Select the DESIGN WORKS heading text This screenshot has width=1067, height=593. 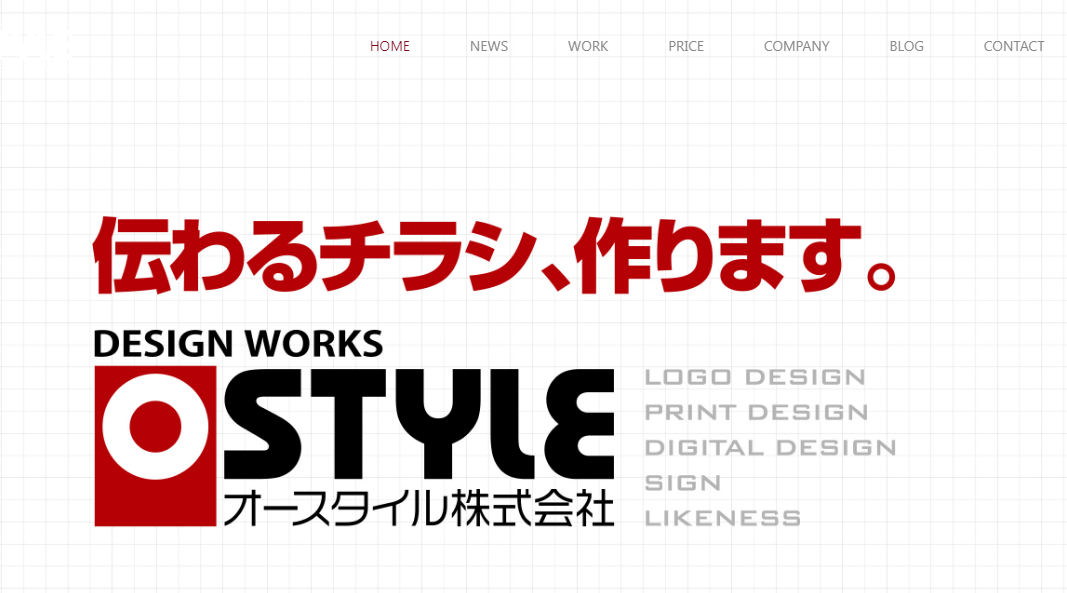(238, 343)
